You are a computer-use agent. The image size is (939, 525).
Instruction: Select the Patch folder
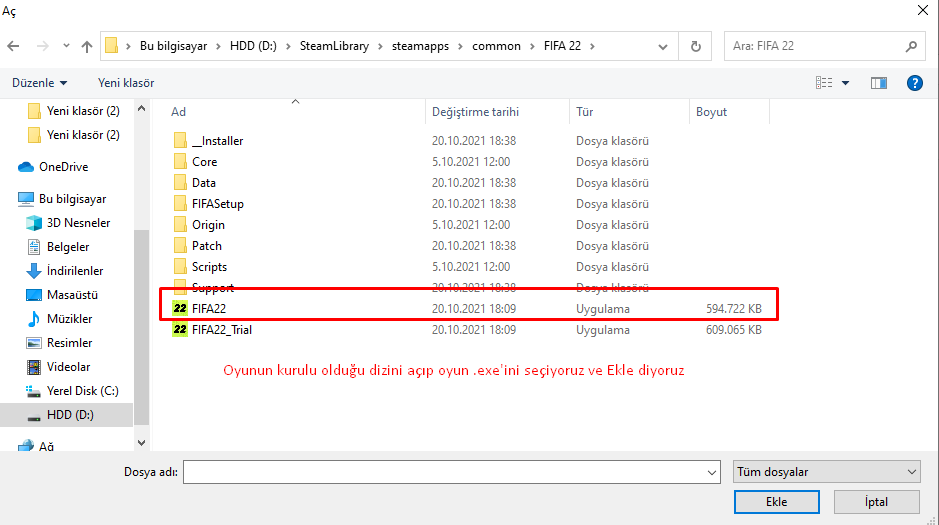coord(207,245)
